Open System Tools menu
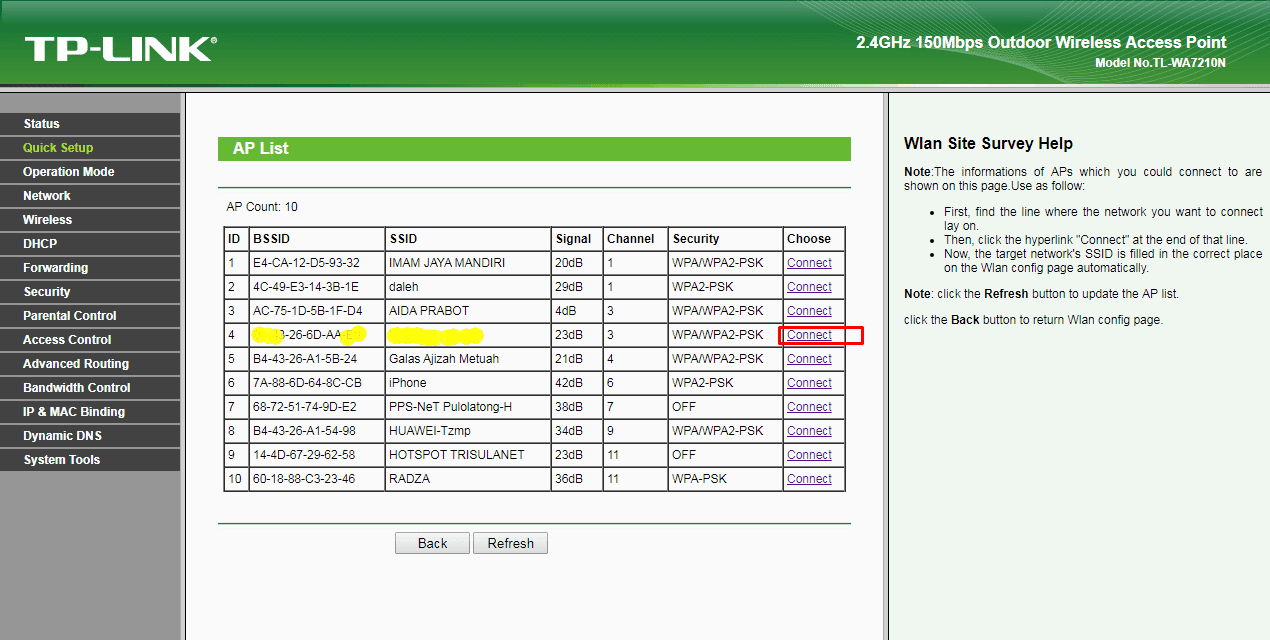This screenshot has width=1270, height=640. tap(90, 460)
